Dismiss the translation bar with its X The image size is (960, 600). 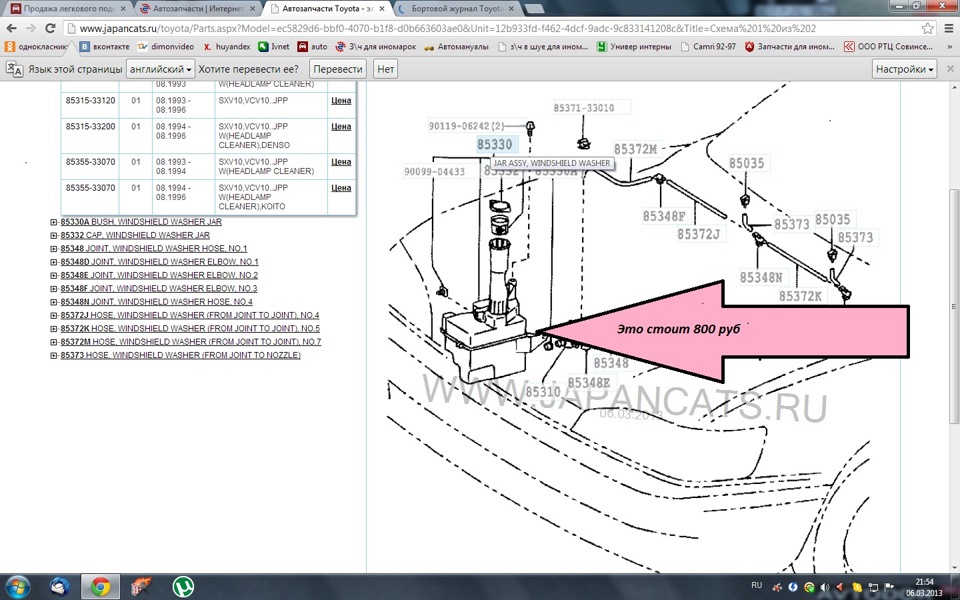coord(951,69)
